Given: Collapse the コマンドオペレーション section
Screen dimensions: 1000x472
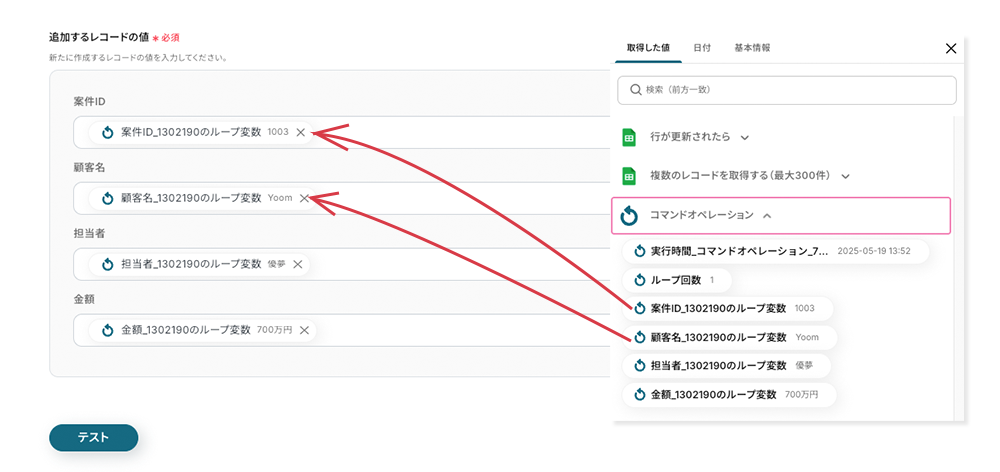Looking at the screenshot, I should (767, 215).
